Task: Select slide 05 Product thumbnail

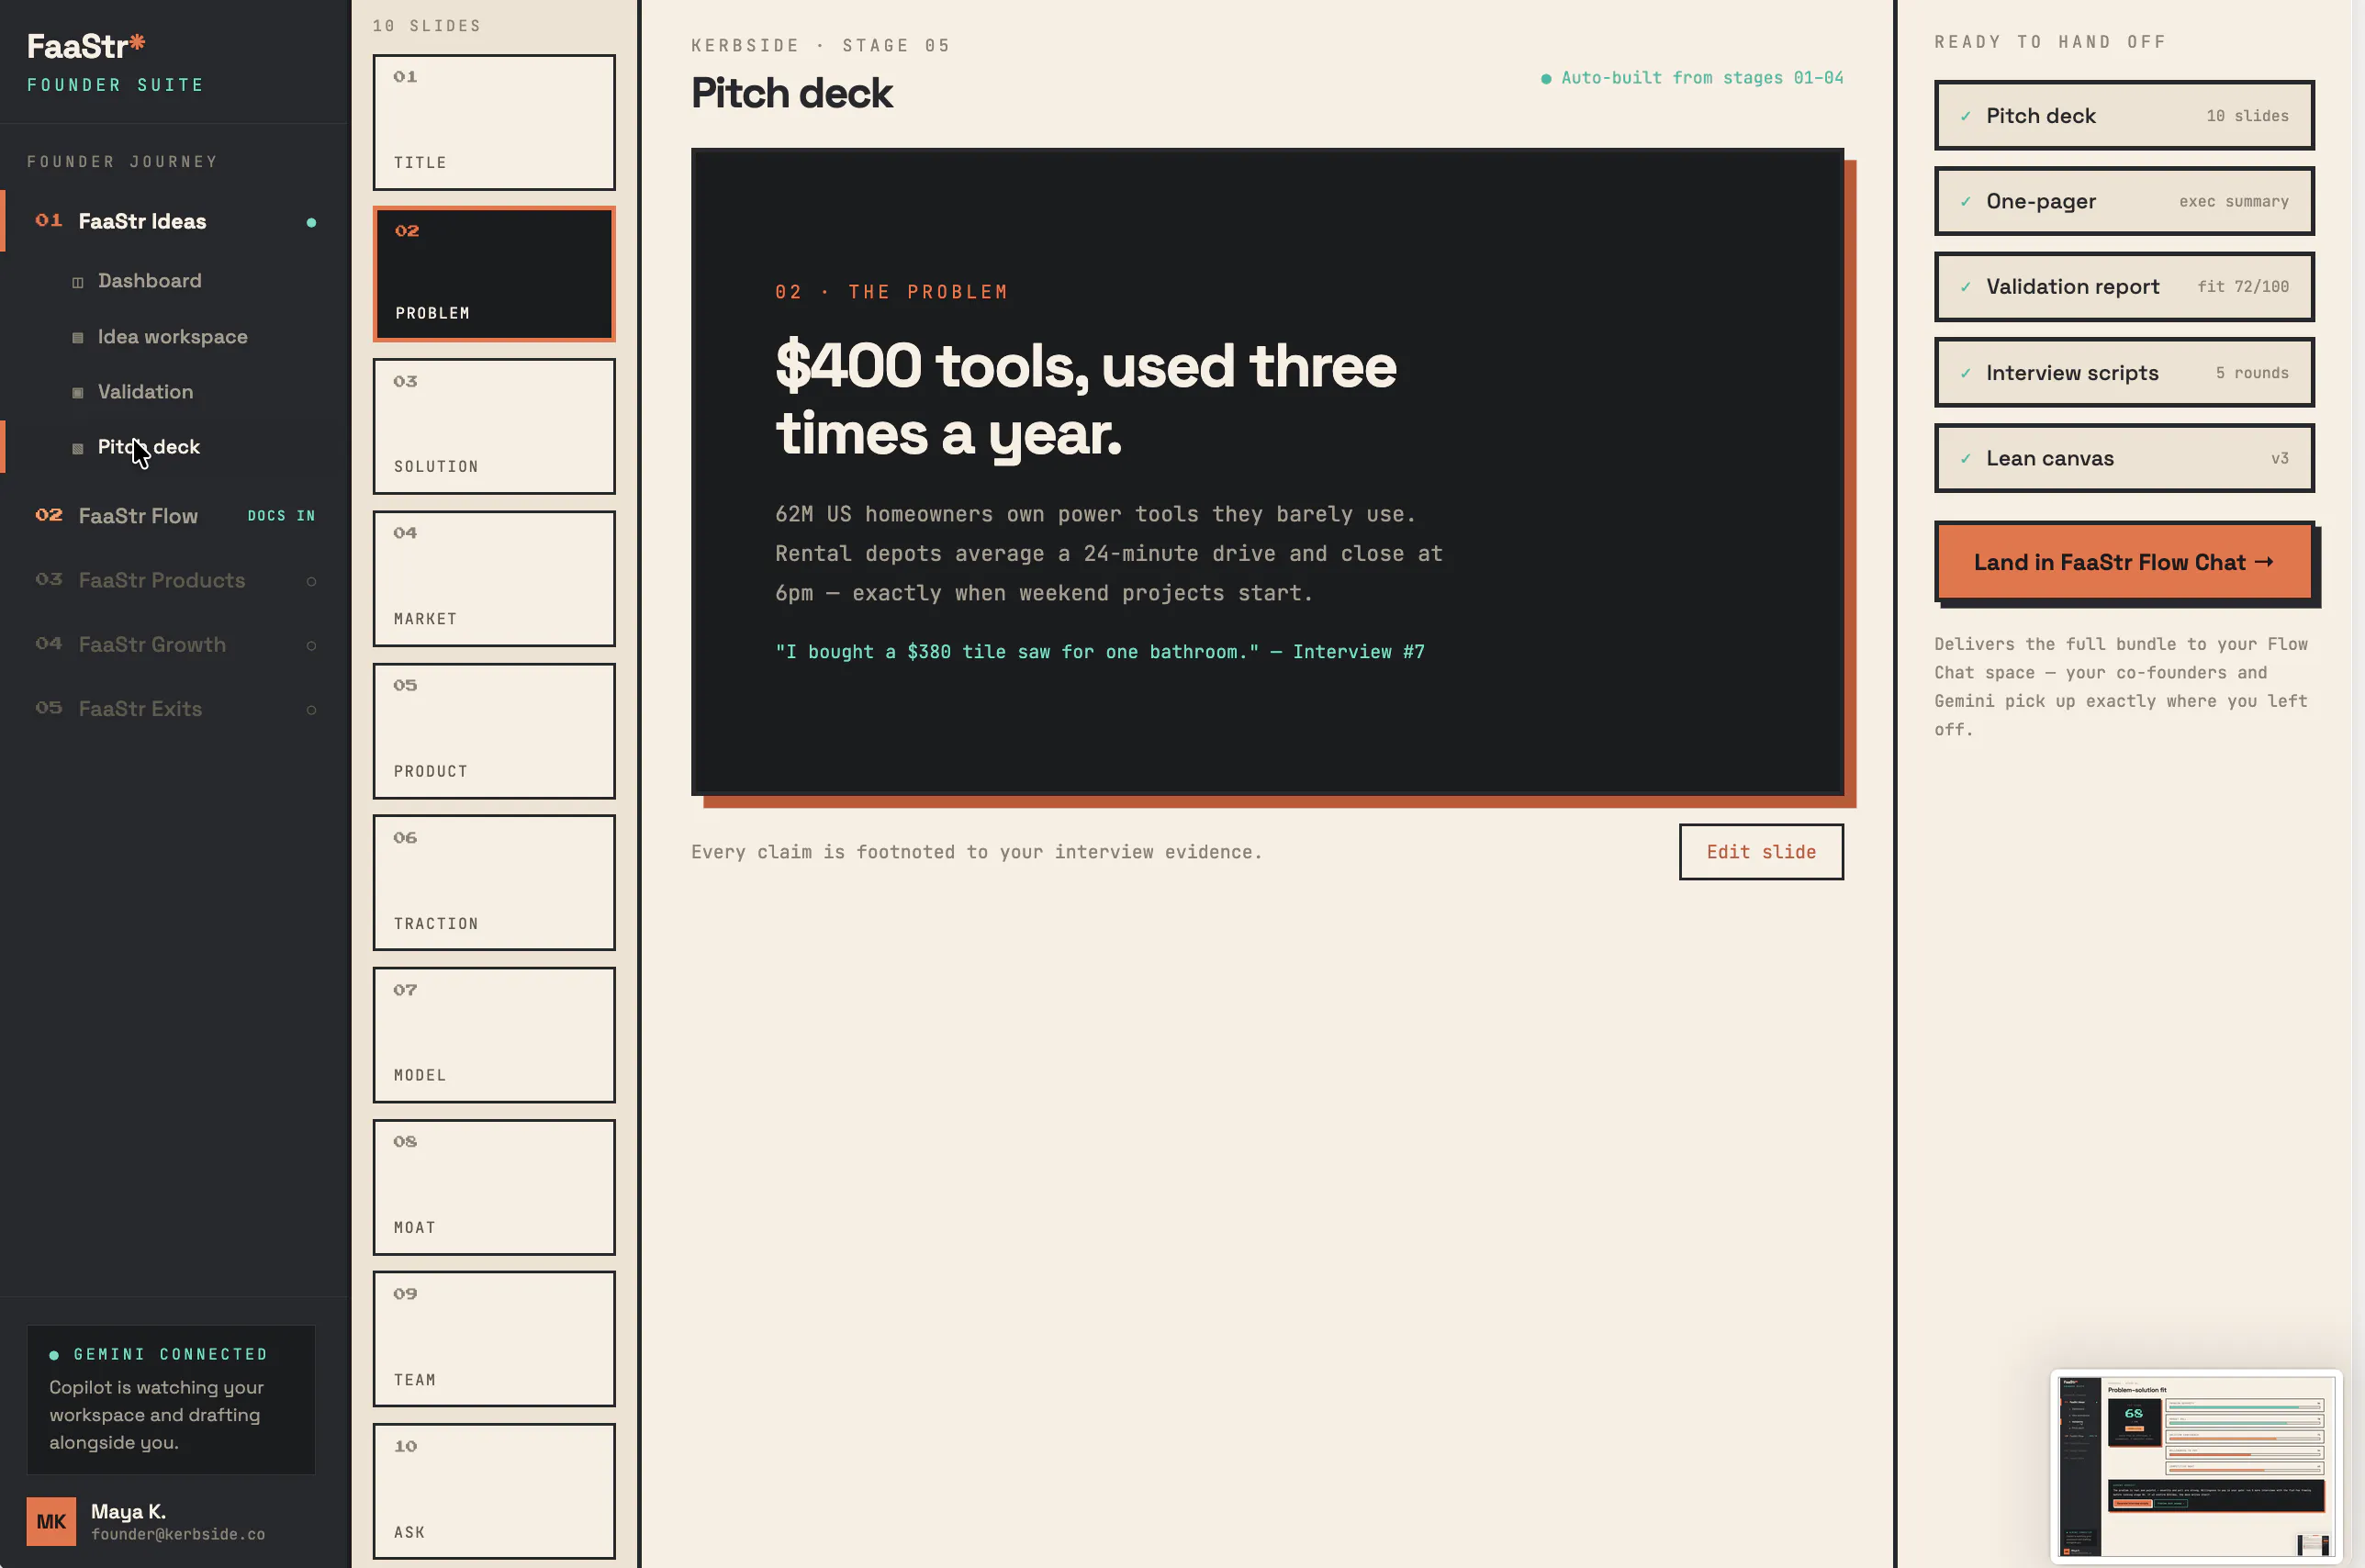Action: pyautogui.click(x=494, y=731)
